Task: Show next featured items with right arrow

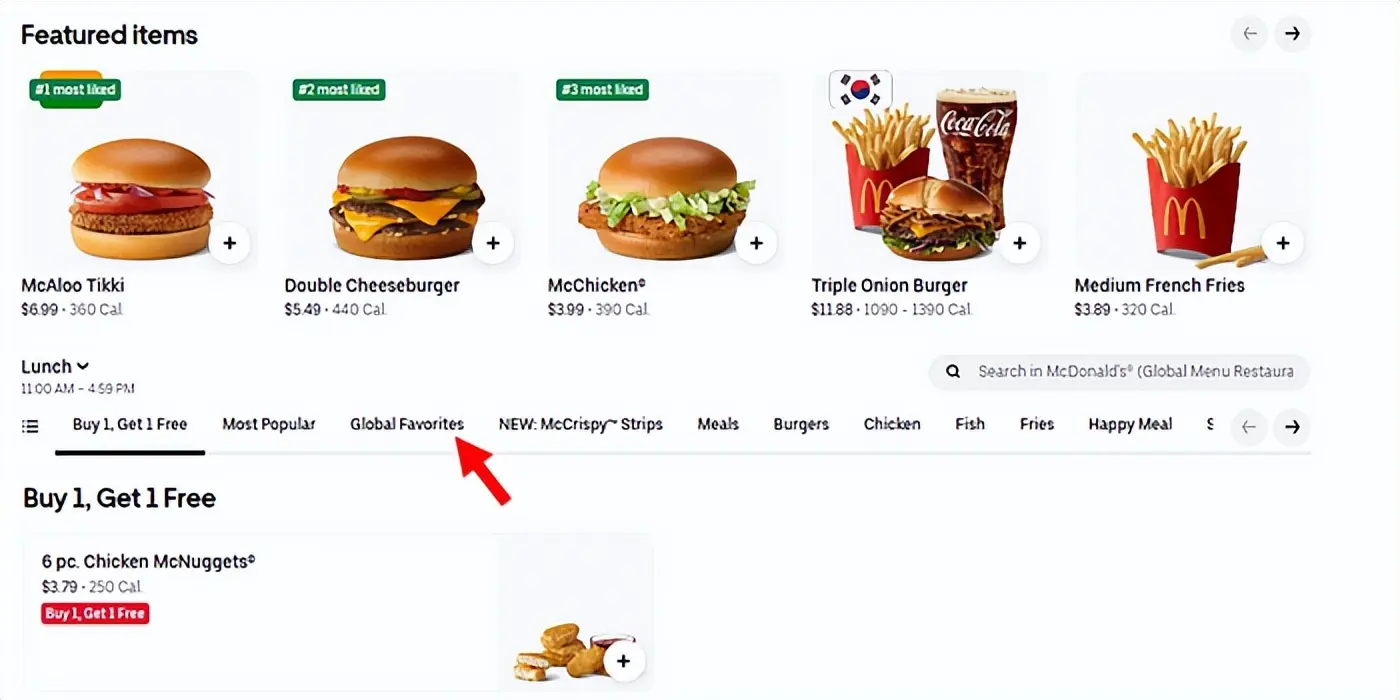Action: (x=1292, y=34)
